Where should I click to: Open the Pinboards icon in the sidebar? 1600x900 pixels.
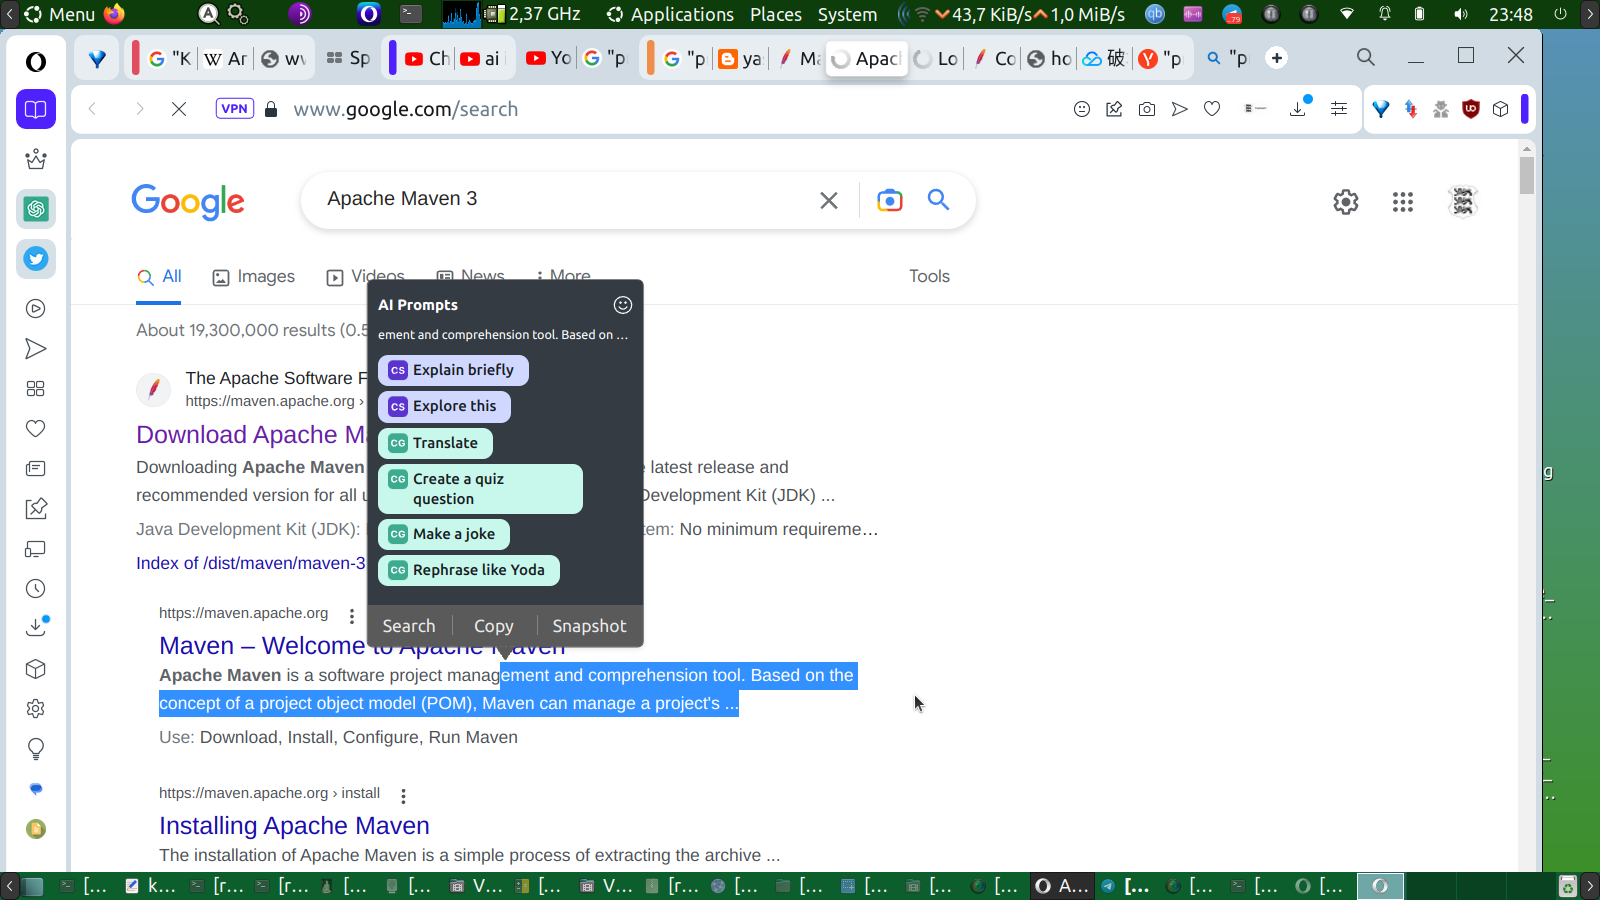tap(36, 509)
